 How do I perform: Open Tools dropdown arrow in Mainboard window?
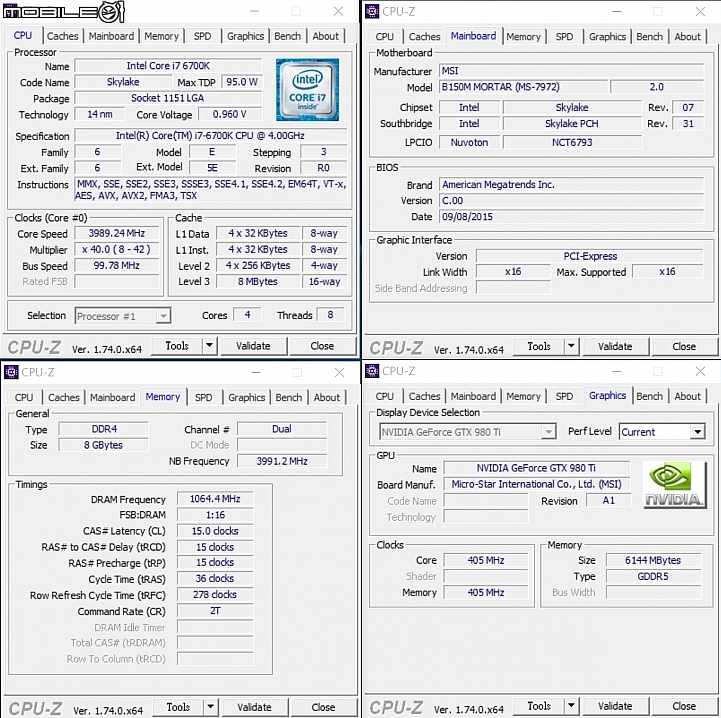pyautogui.click(x=571, y=346)
